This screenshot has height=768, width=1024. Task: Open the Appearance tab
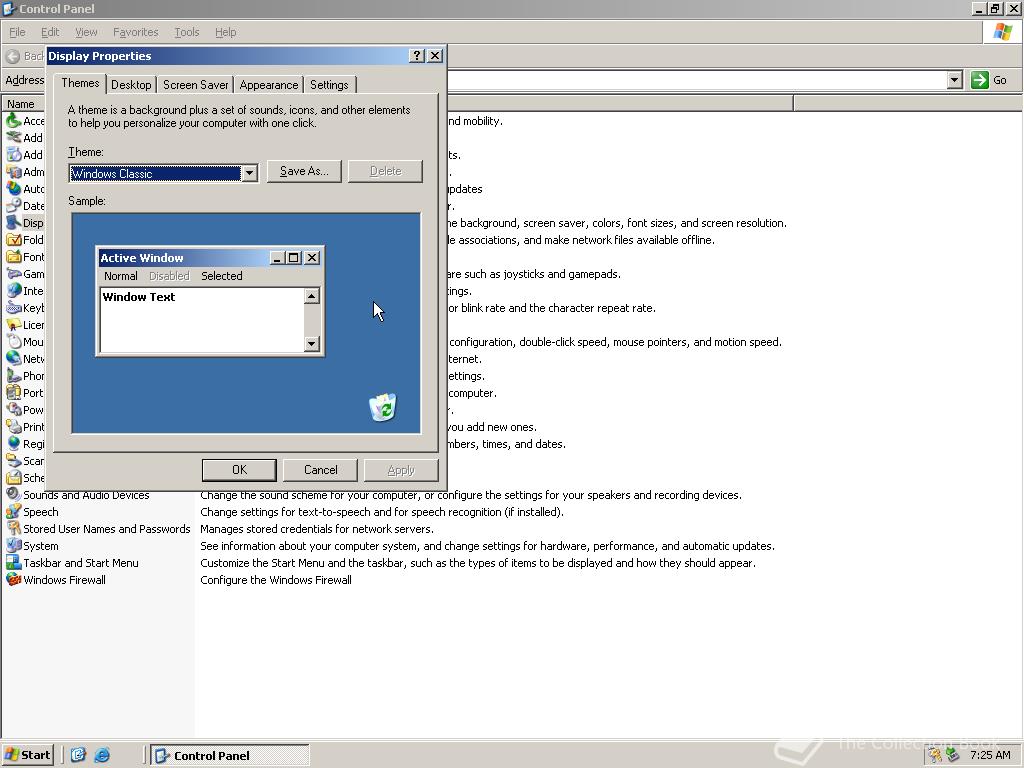click(x=268, y=85)
